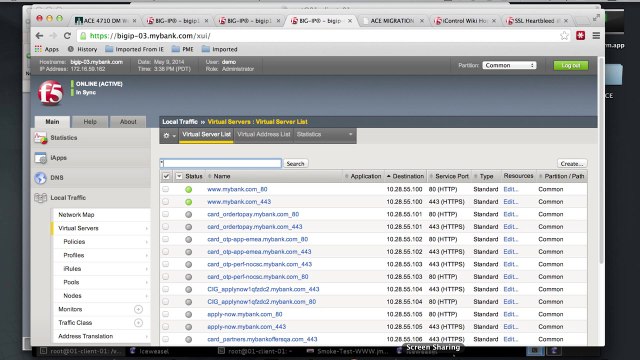Viewport: 640px width, 360px height.
Task: Switch to SSL Heartbleed browser tab
Action: point(537,21)
